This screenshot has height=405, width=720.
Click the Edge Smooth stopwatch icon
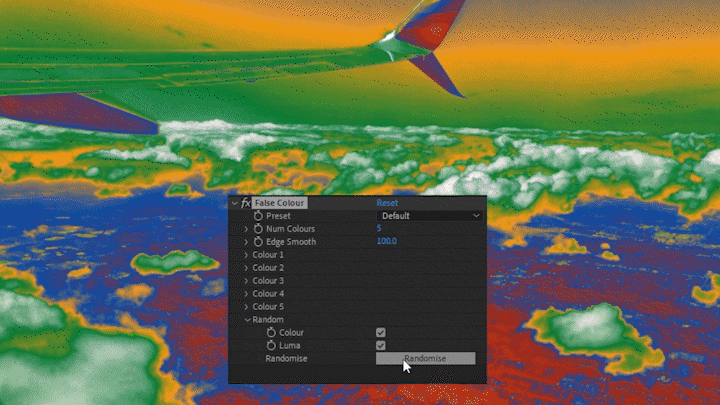pyautogui.click(x=258, y=242)
